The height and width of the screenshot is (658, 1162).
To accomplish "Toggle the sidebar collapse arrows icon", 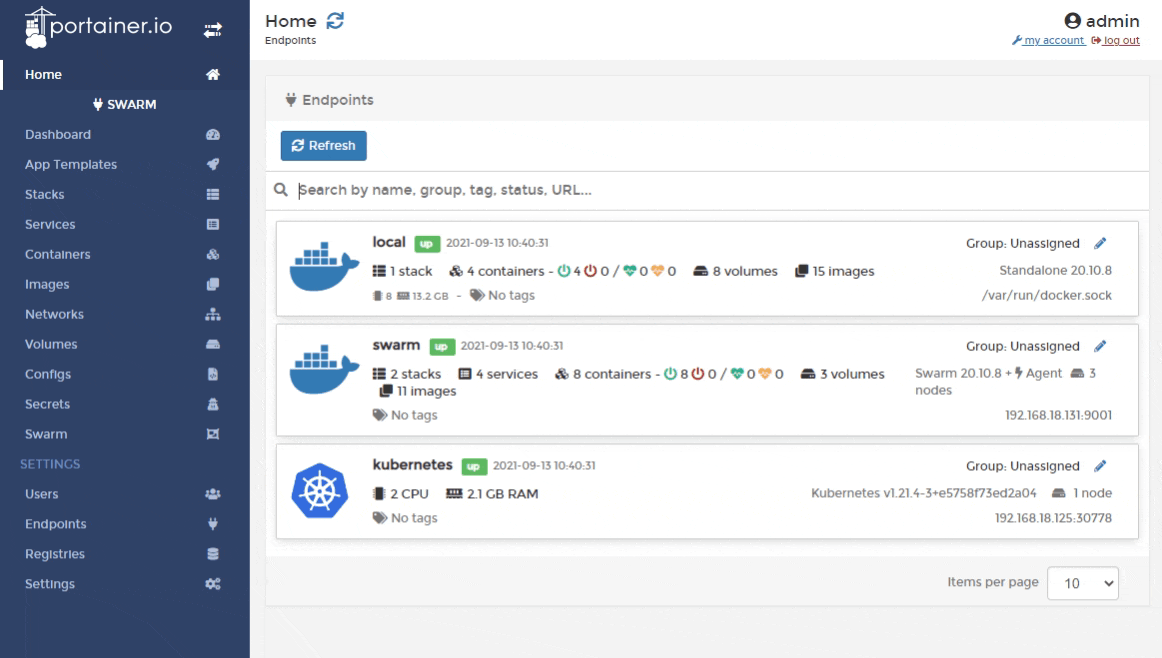I will pyautogui.click(x=212, y=31).
